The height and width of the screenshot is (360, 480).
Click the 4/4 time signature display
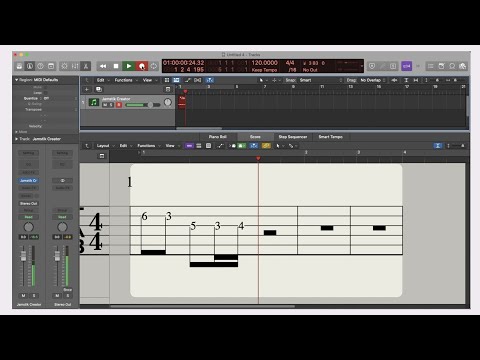[290, 63]
